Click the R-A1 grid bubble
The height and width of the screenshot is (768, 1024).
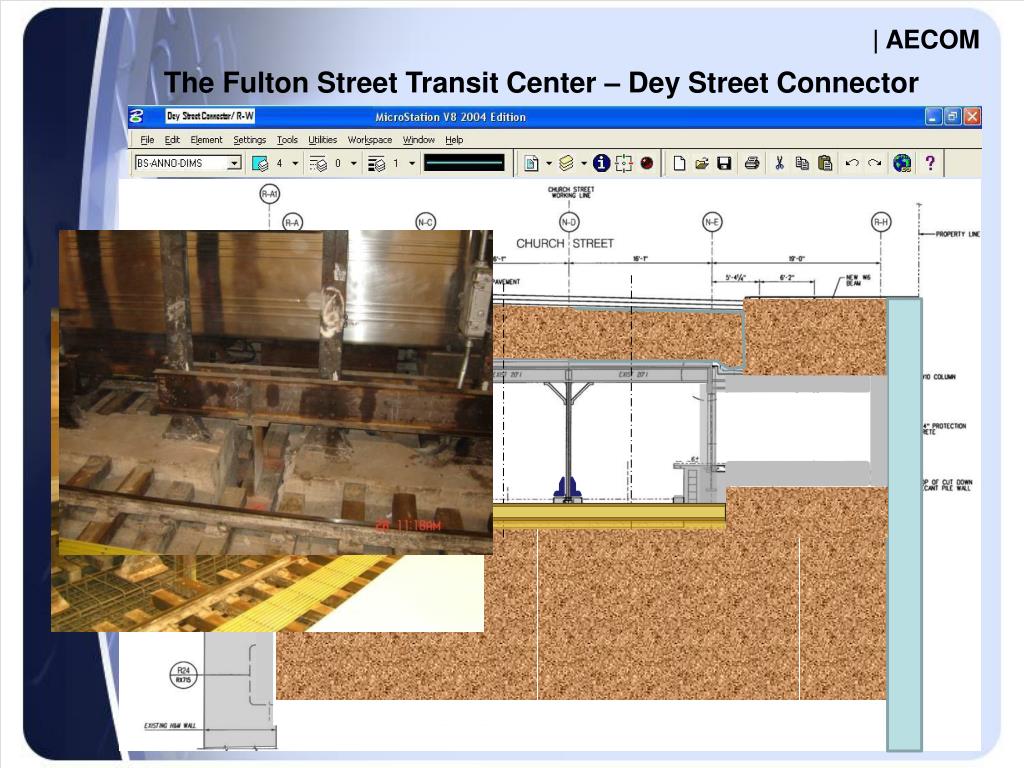(x=270, y=194)
